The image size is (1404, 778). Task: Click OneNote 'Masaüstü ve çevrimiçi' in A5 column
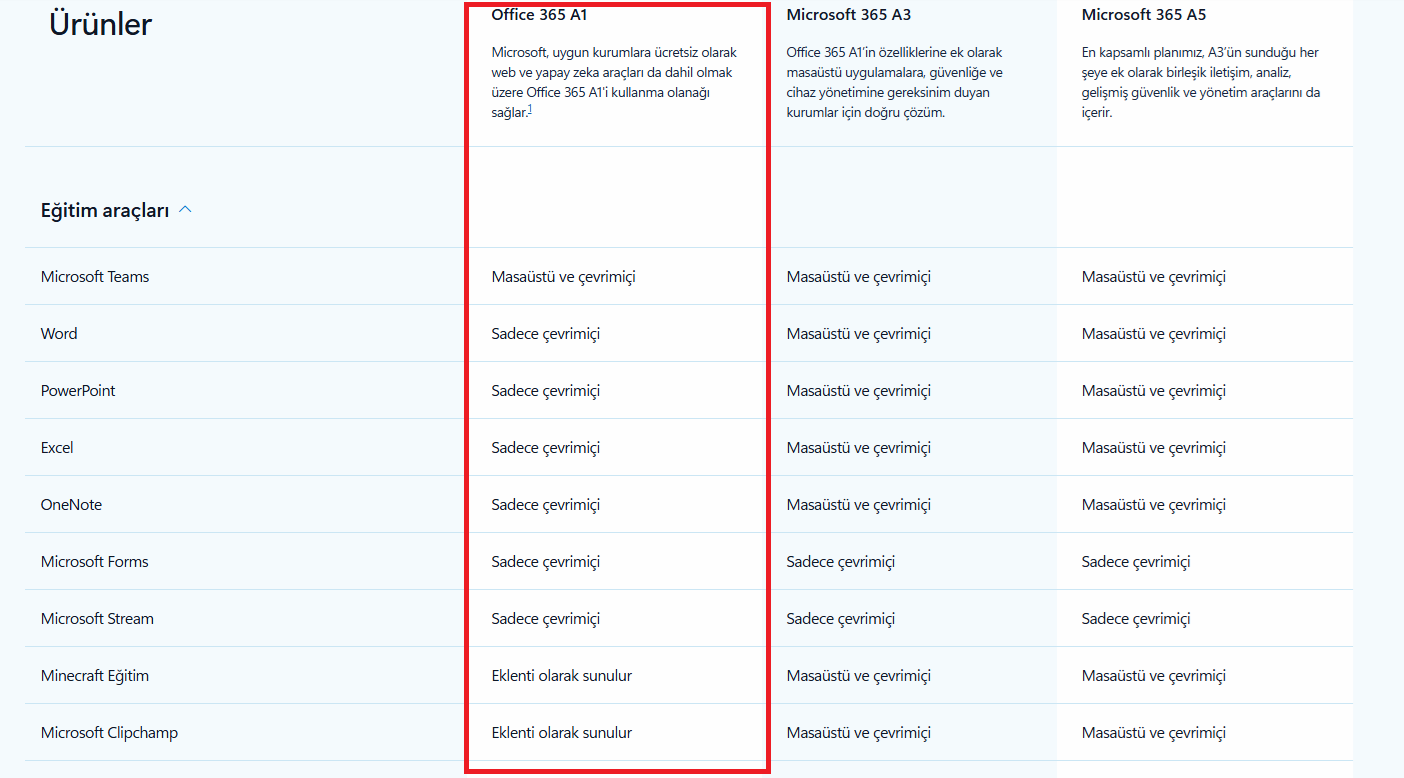[x=1153, y=505]
